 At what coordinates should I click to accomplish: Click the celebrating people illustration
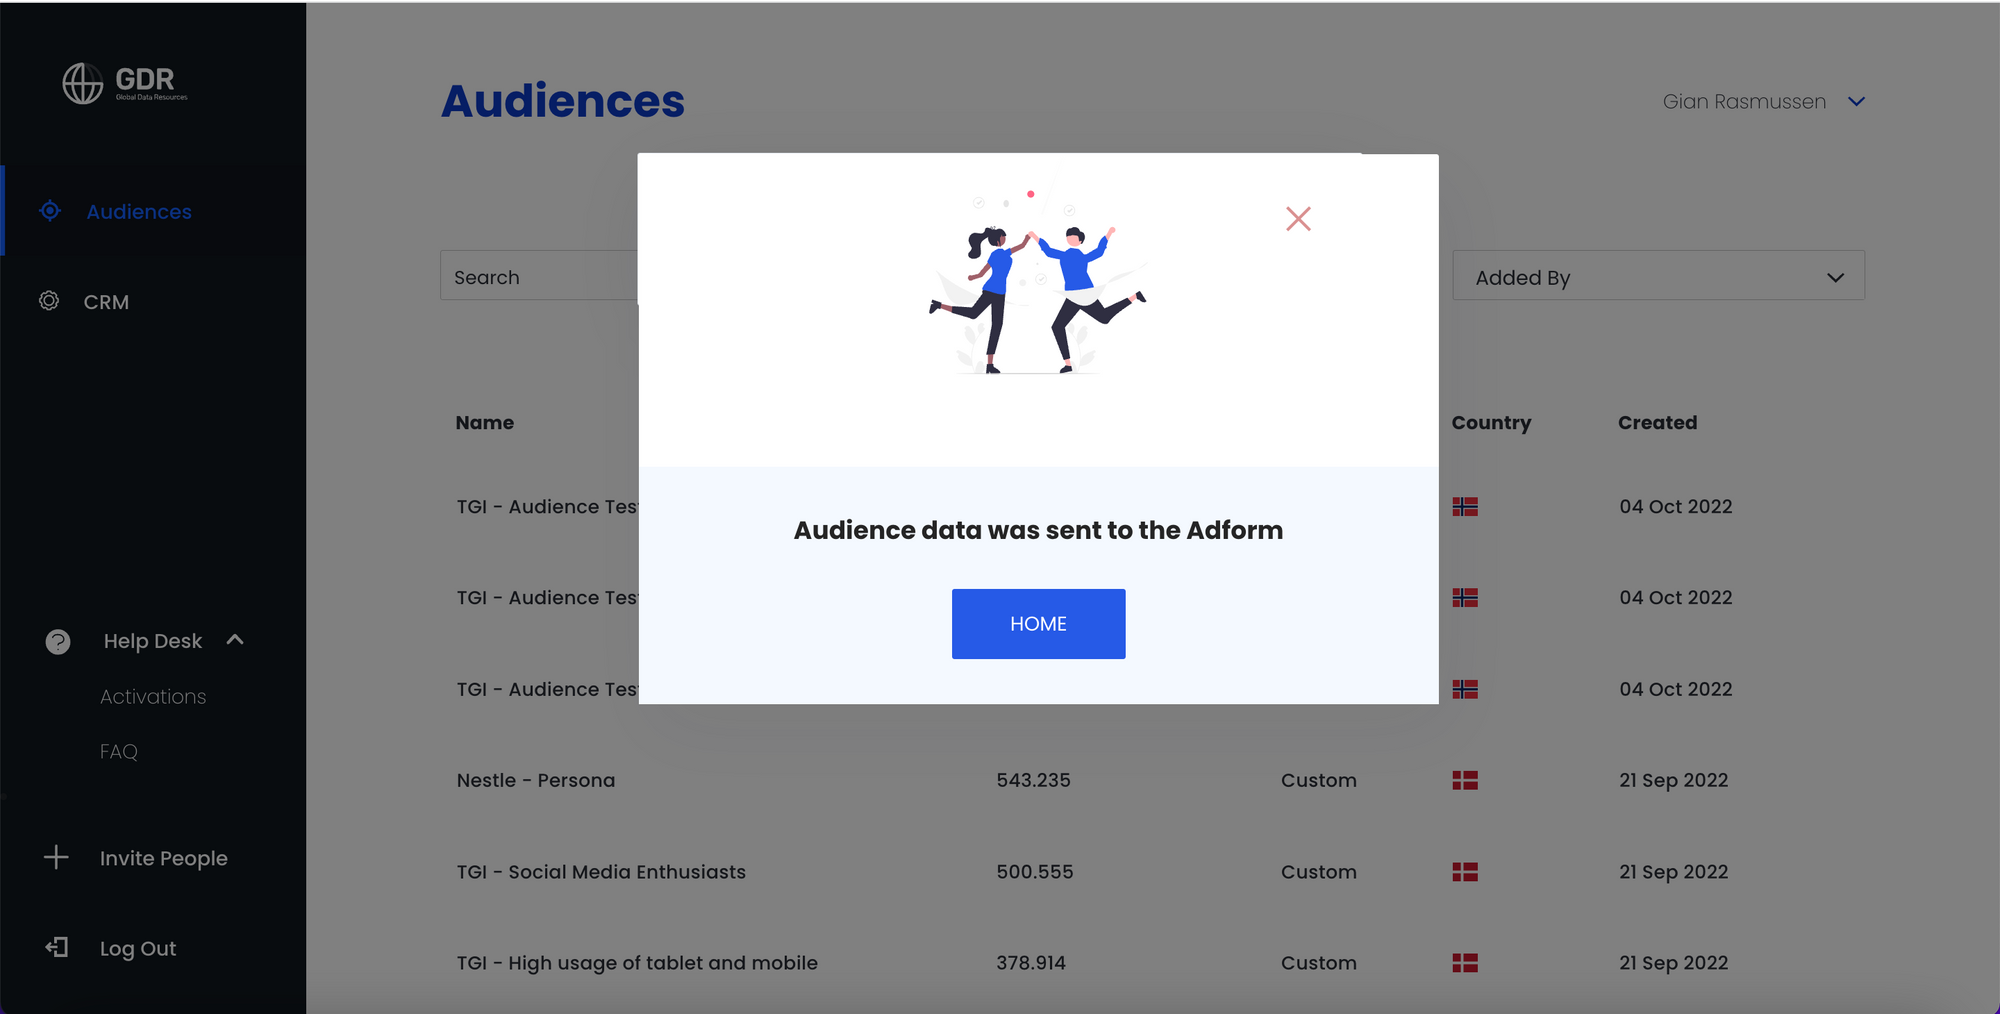pos(1038,282)
